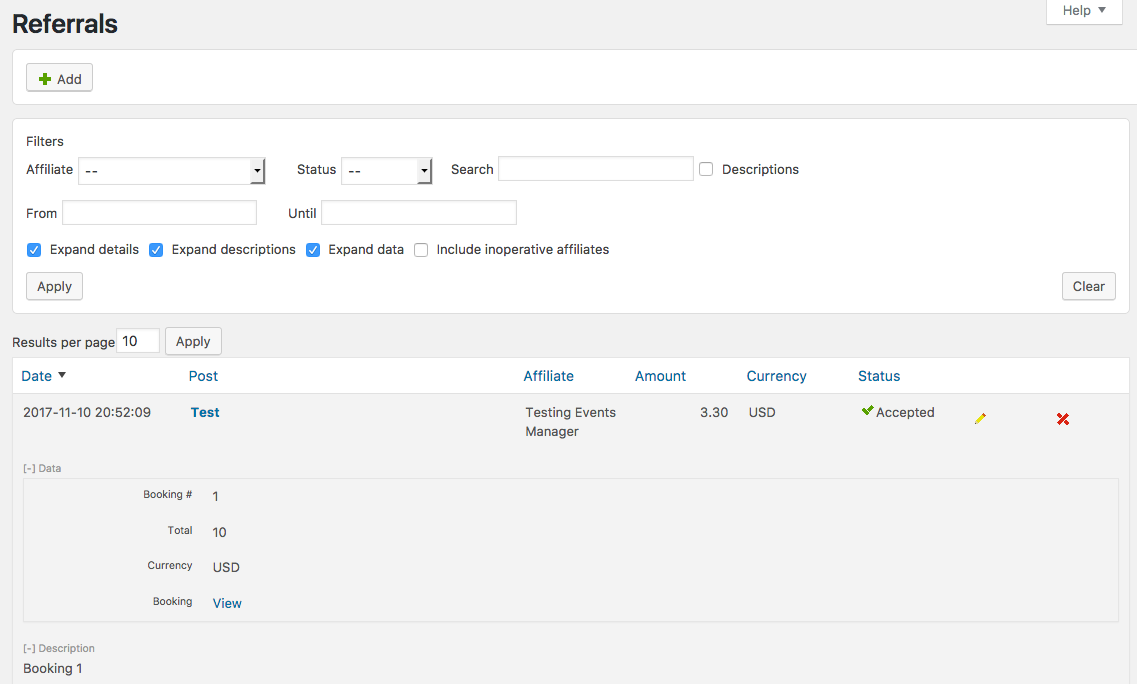Click the green plus Add button

tap(60, 79)
